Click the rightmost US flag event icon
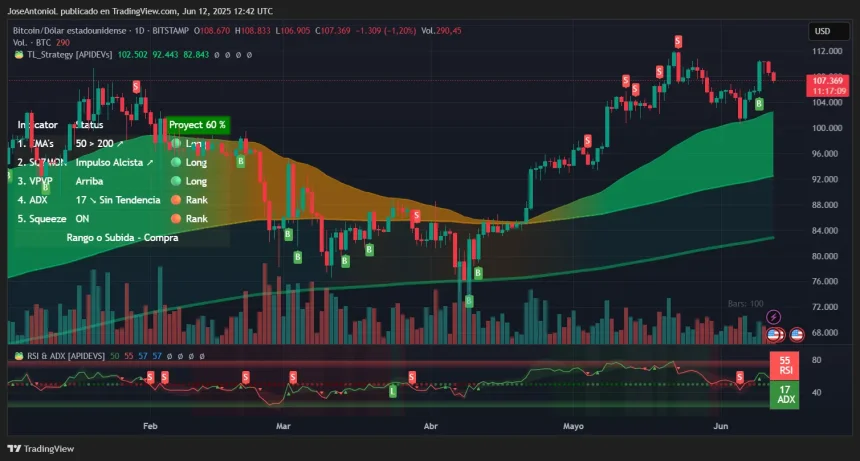860x461 pixels. click(797, 334)
